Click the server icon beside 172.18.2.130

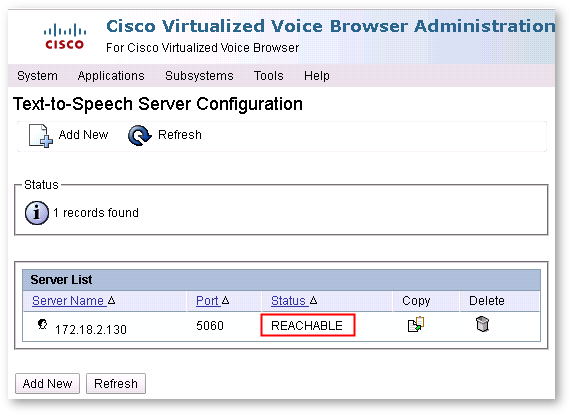(x=43, y=324)
